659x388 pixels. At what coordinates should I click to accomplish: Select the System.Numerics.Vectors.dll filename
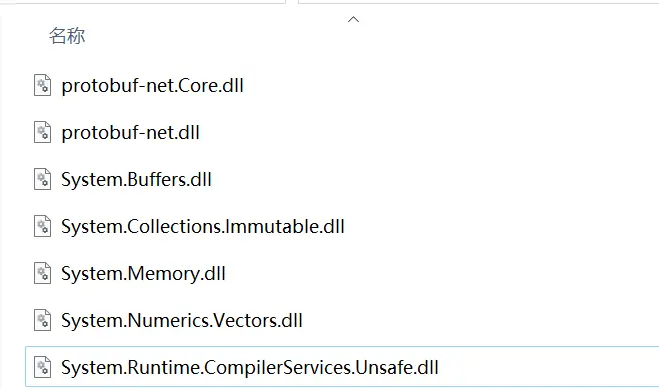182,321
